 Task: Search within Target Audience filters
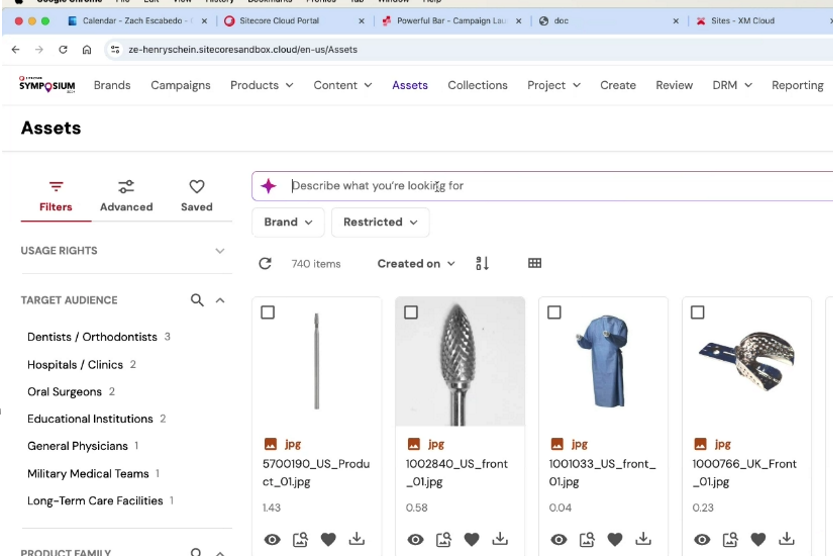197,300
